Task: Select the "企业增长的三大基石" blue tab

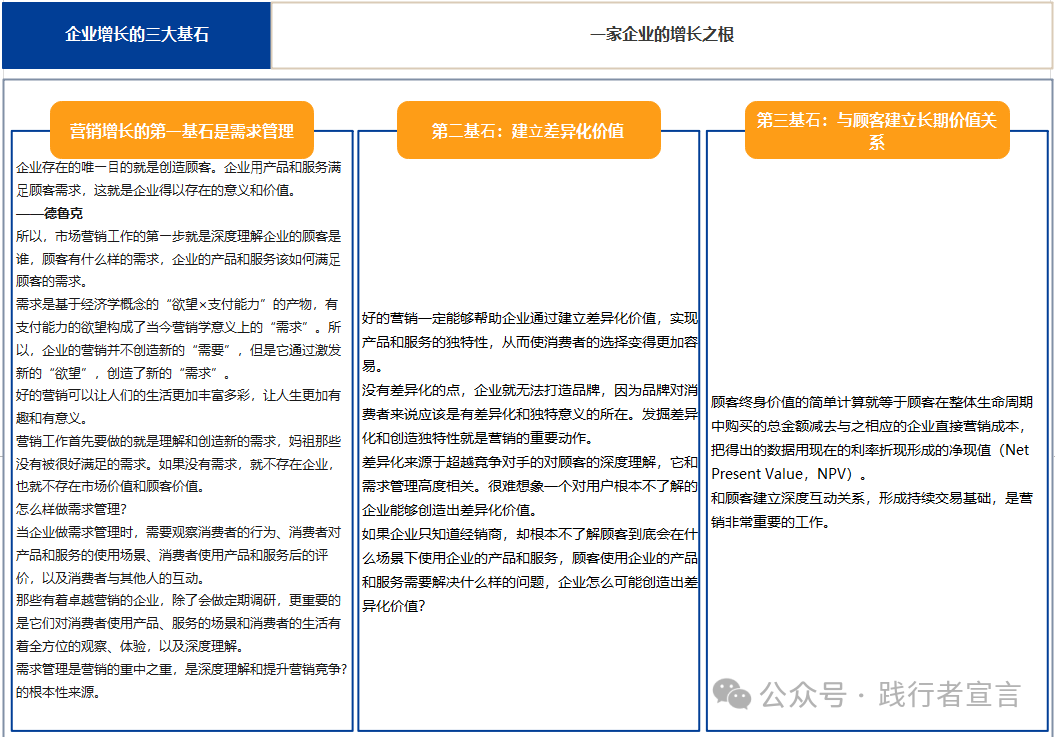Action: tap(137, 35)
